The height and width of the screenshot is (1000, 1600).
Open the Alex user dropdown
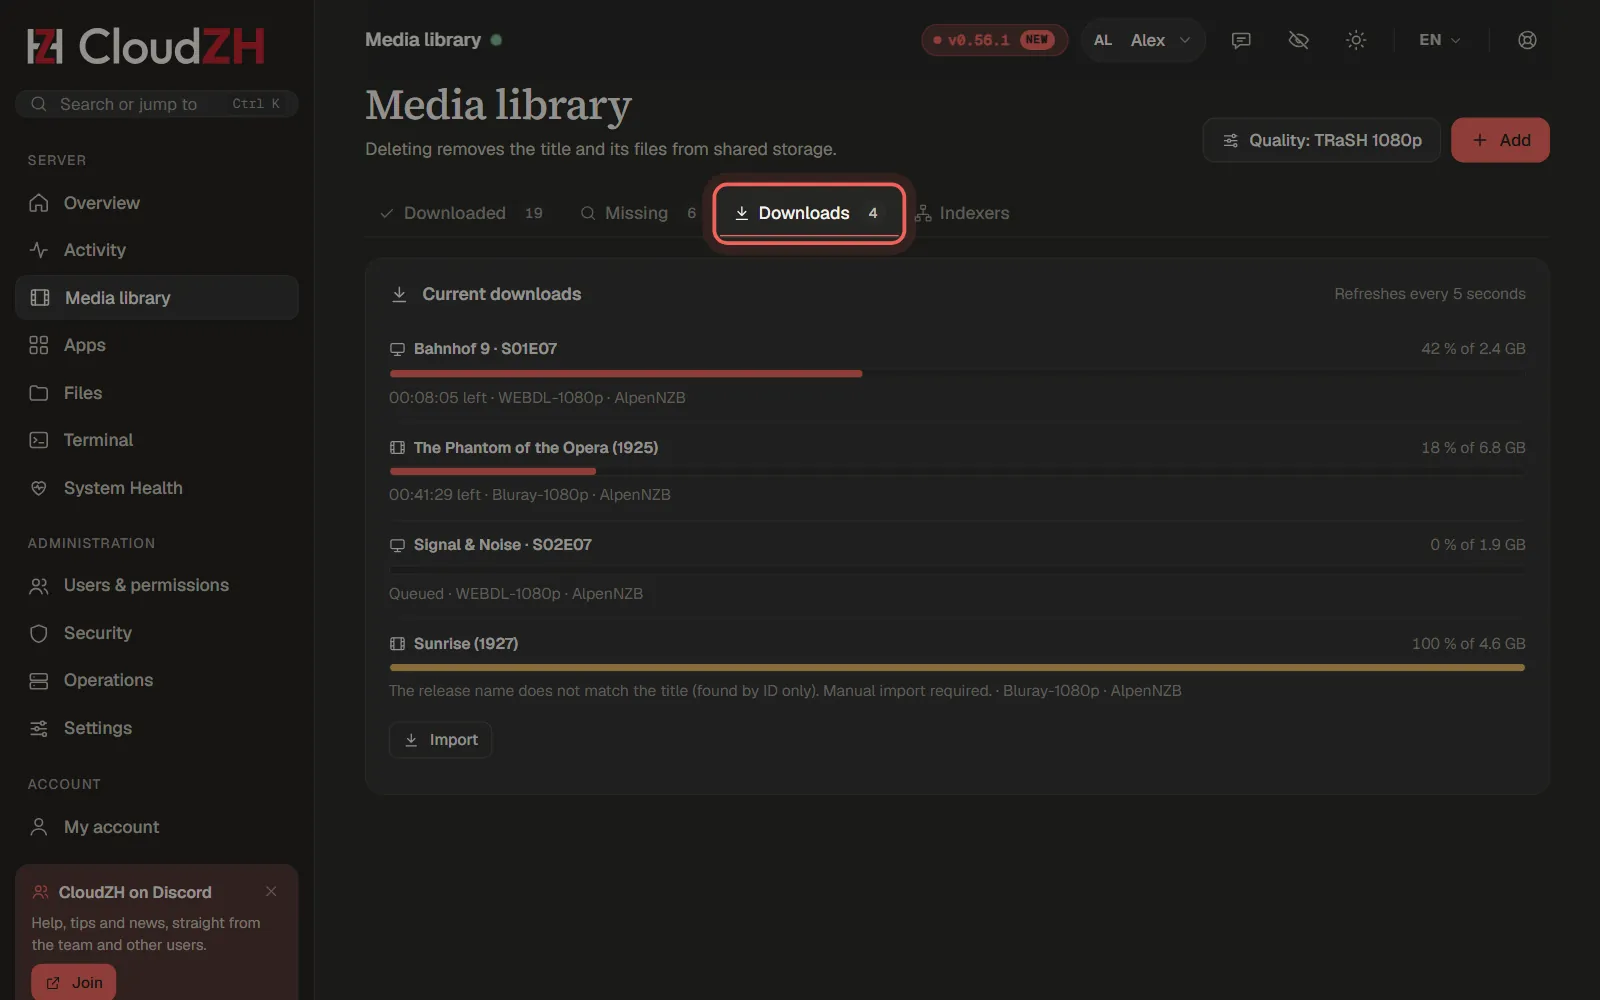(1142, 40)
